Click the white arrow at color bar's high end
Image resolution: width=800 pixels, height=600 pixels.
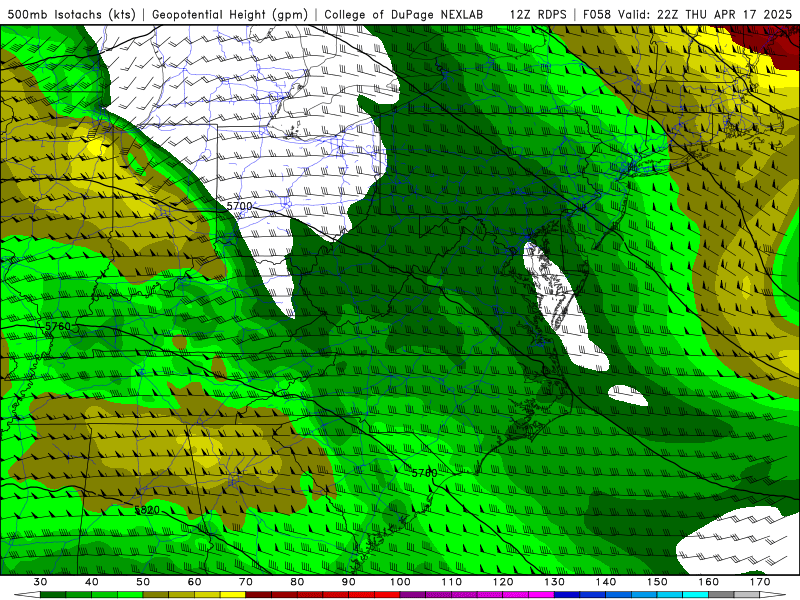tap(773, 595)
